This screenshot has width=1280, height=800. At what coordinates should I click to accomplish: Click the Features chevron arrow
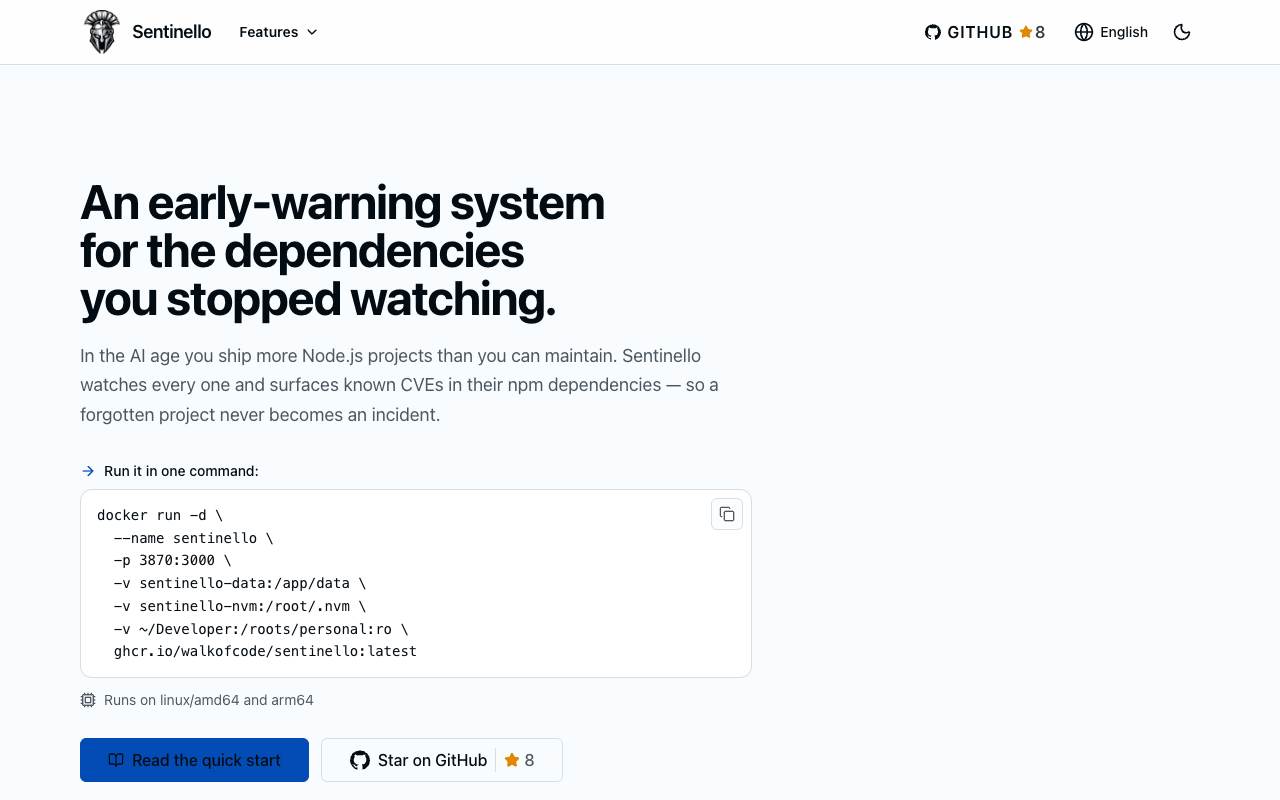coord(312,32)
